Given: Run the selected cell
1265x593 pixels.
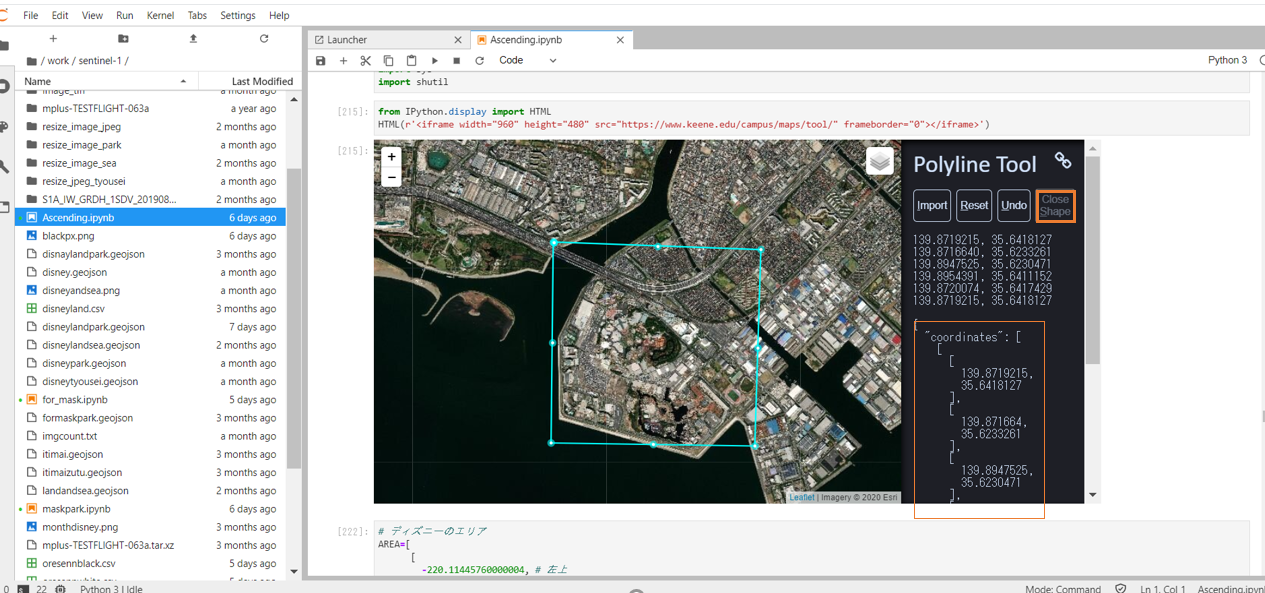Looking at the screenshot, I should (434, 60).
